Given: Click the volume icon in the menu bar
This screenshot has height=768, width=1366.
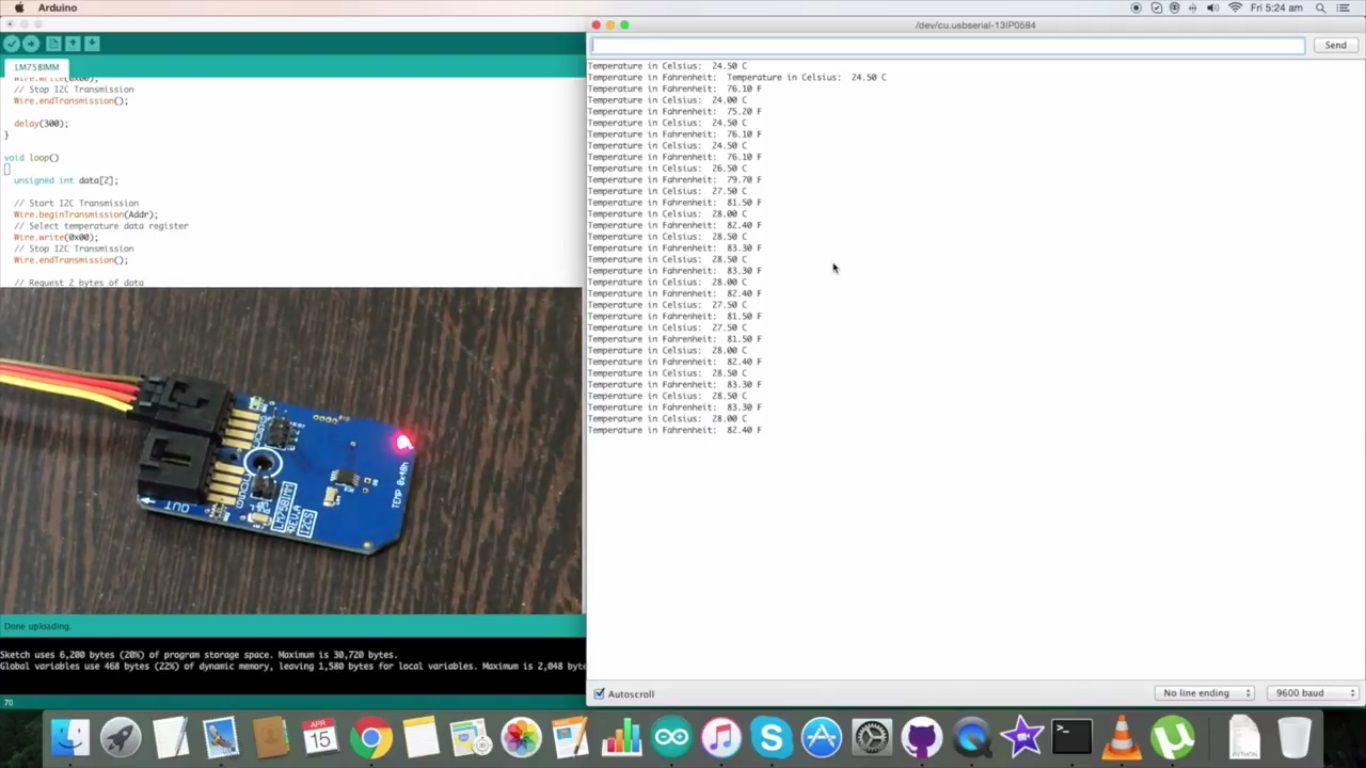Looking at the screenshot, I should 1211,7.
